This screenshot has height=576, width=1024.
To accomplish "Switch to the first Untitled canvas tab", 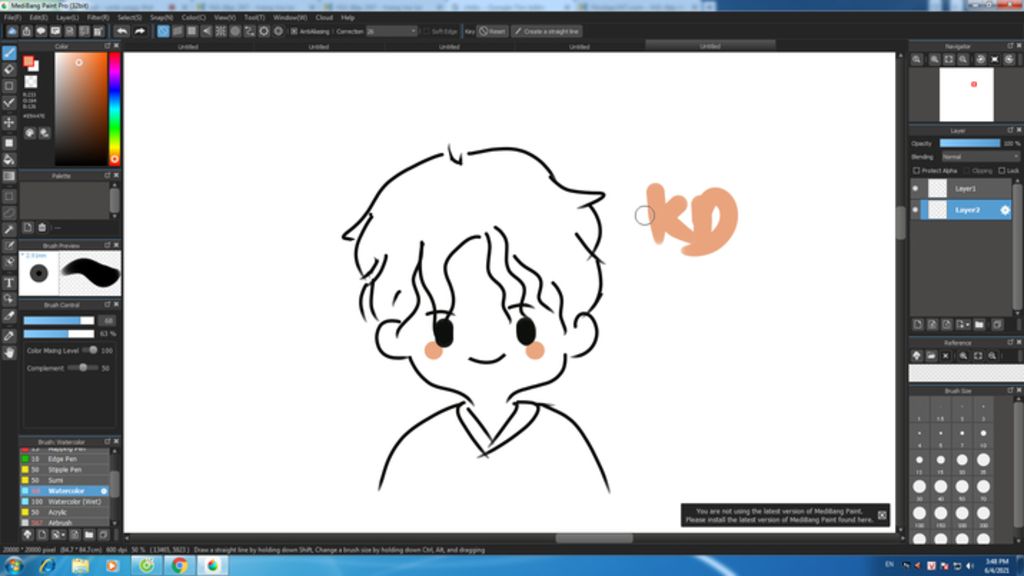I will [188, 46].
